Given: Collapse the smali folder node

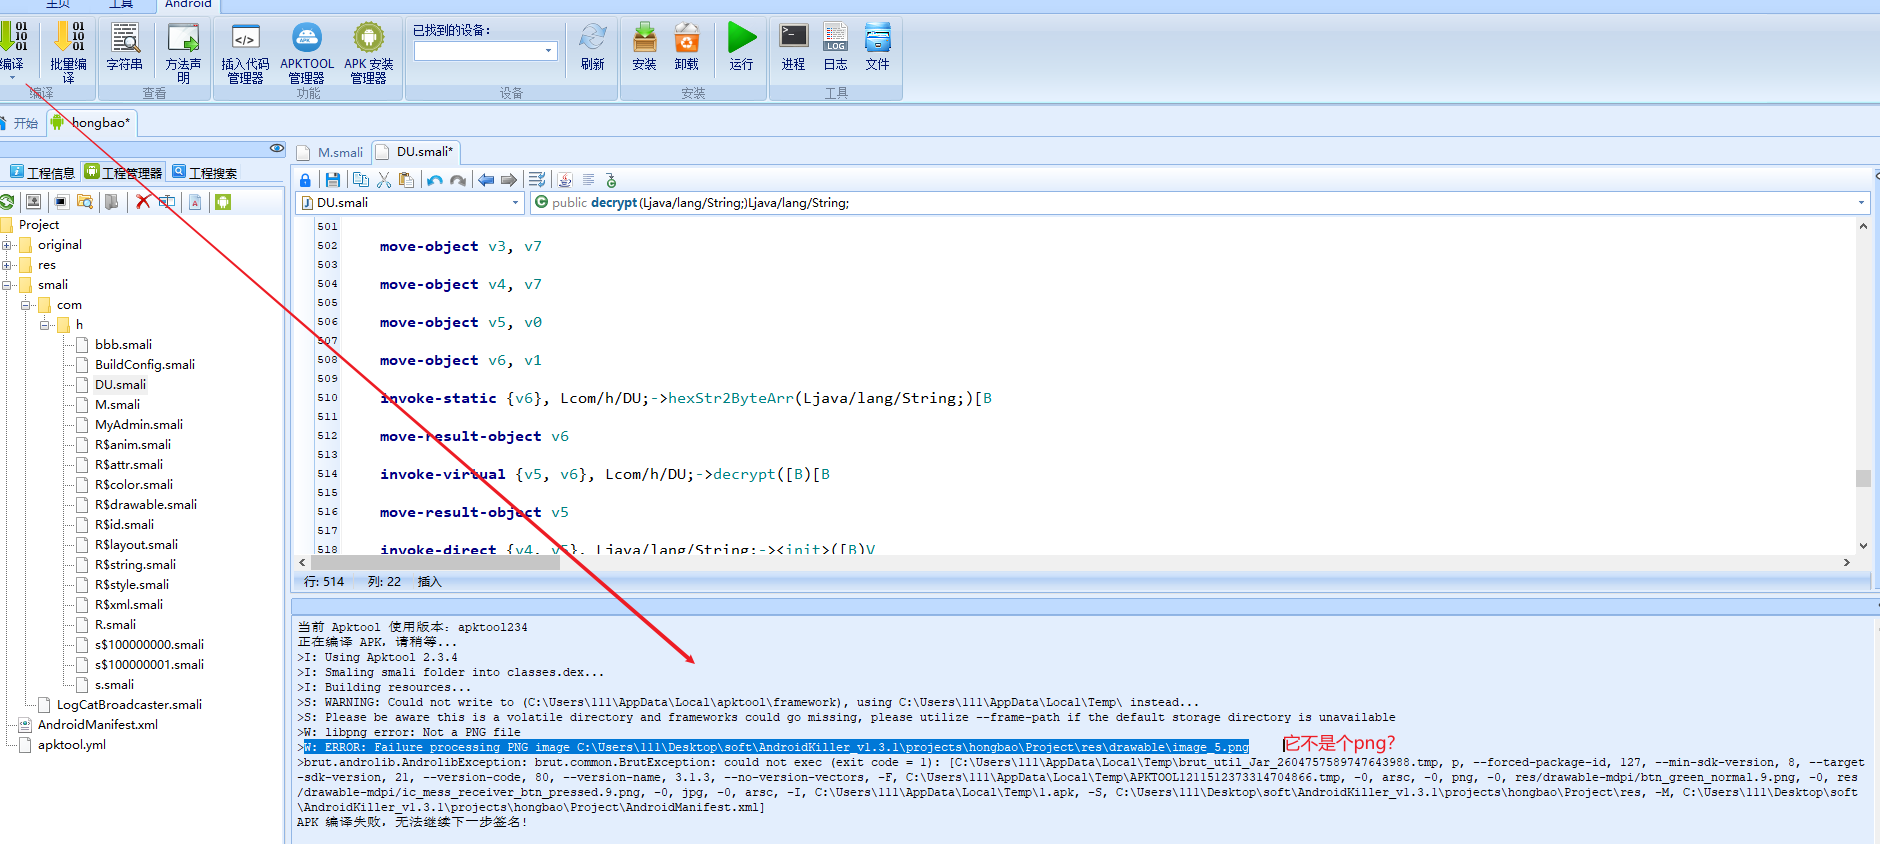Looking at the screenshot, I should (7, 285).
